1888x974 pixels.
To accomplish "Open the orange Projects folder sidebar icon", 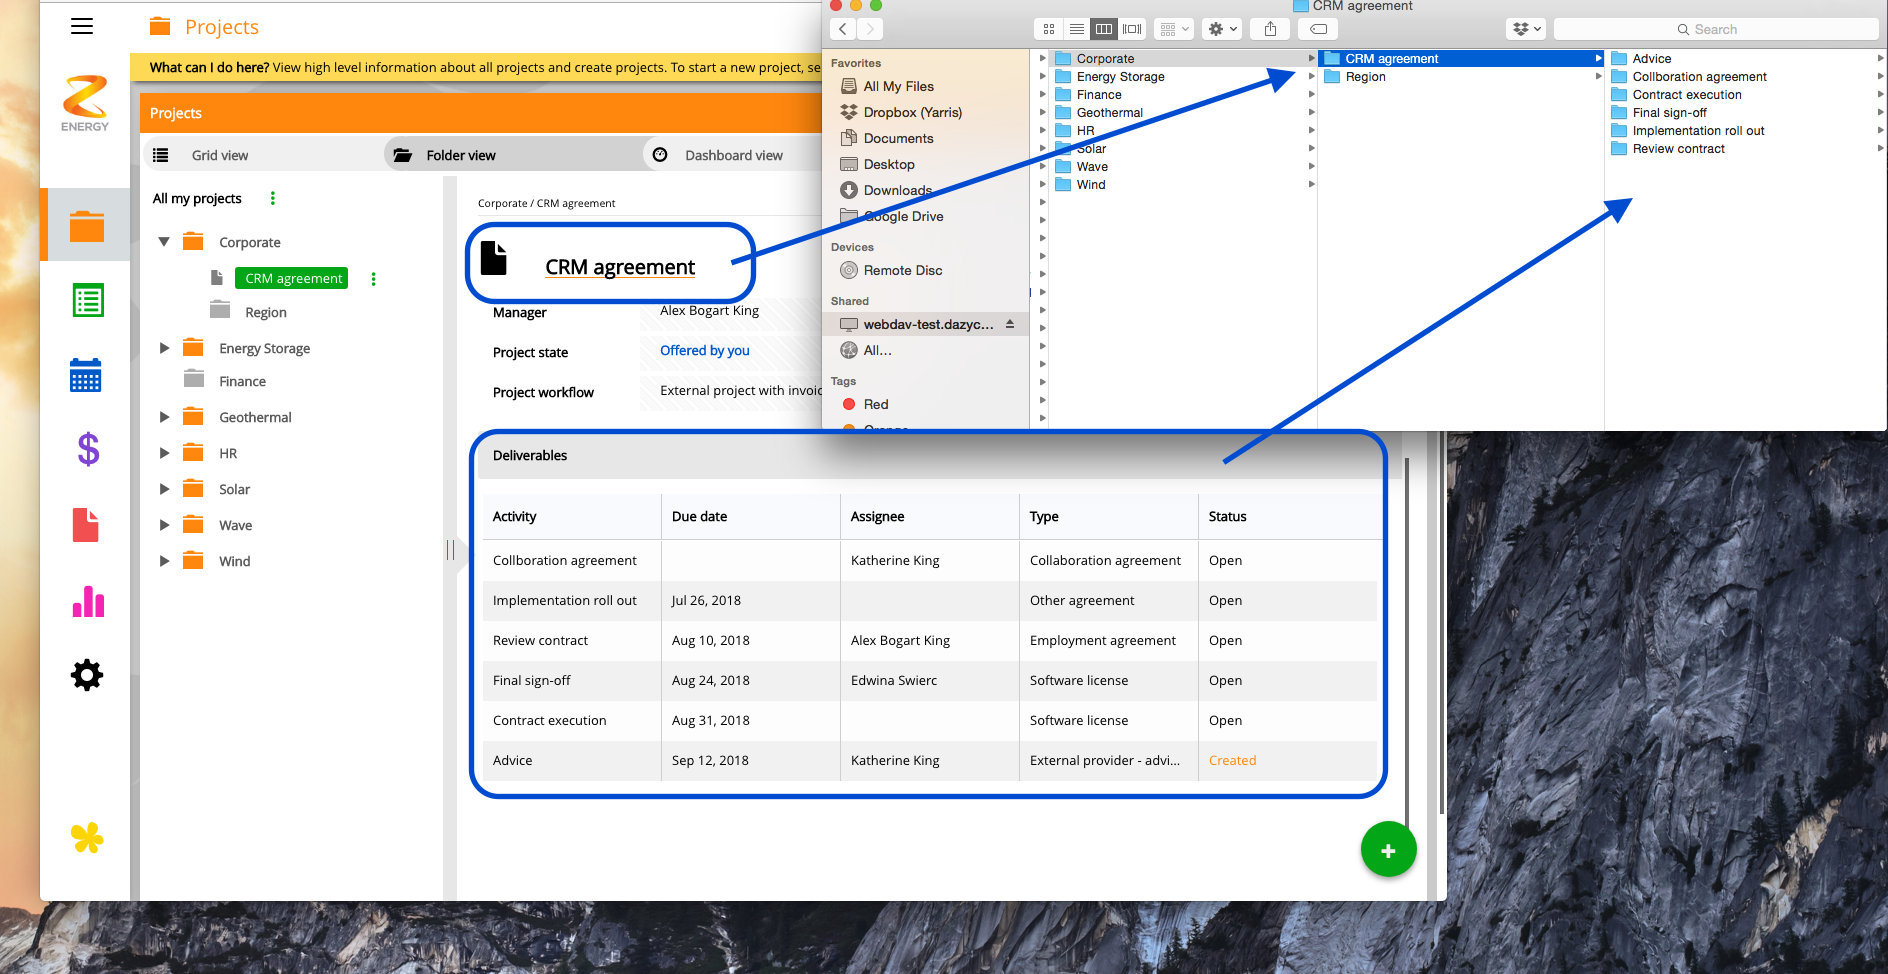I will (x=87, y=226).
